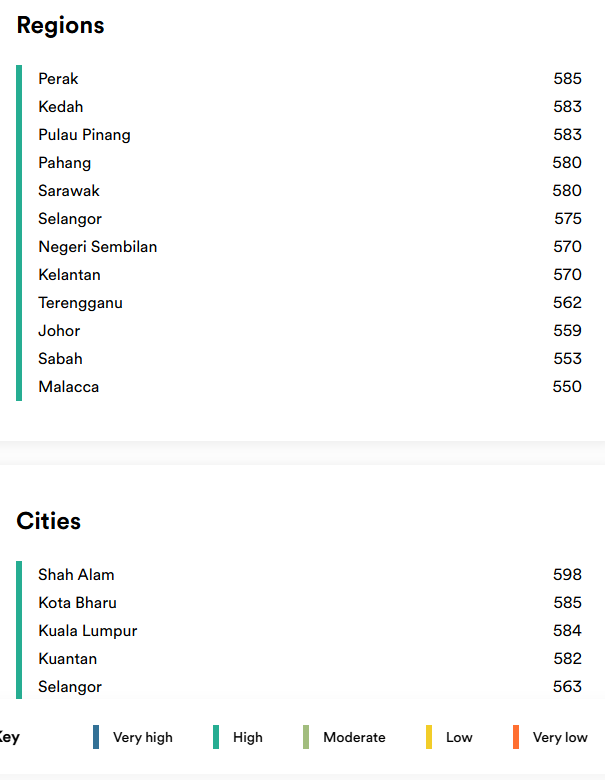This screenshot has height=780, width=605.
Task: Select Sarawak from the regions list
Action: pos(69,191)
